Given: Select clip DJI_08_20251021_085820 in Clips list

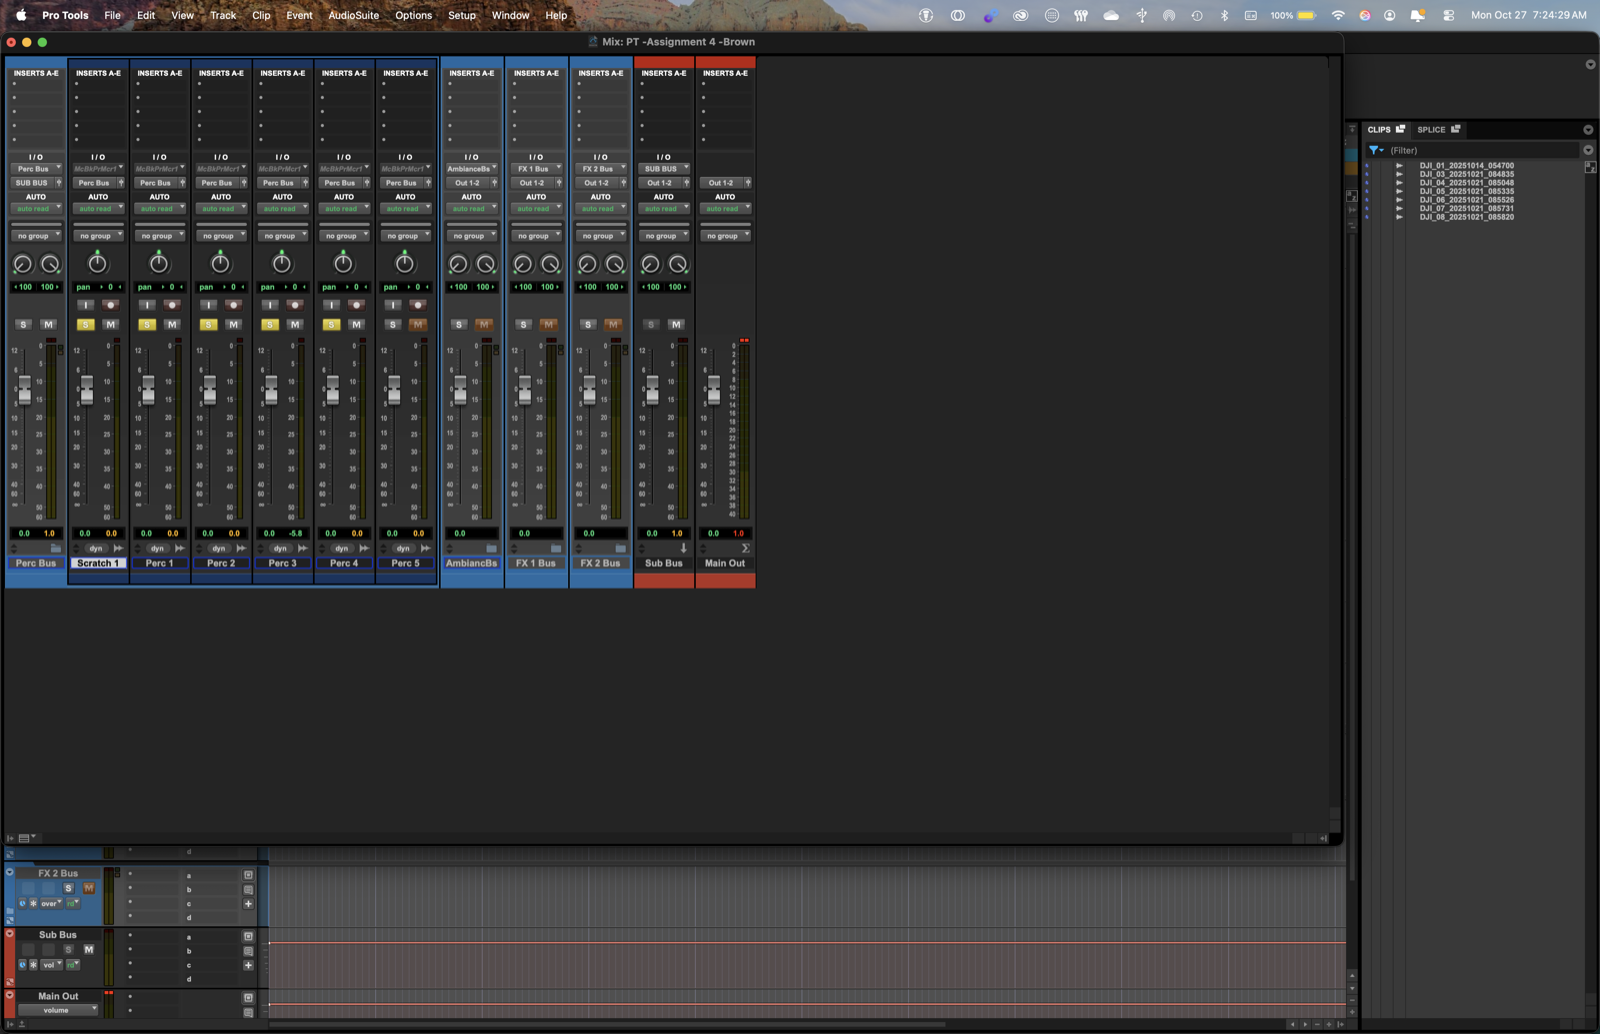Looking at the screenshot, I should coord(1466,217).
